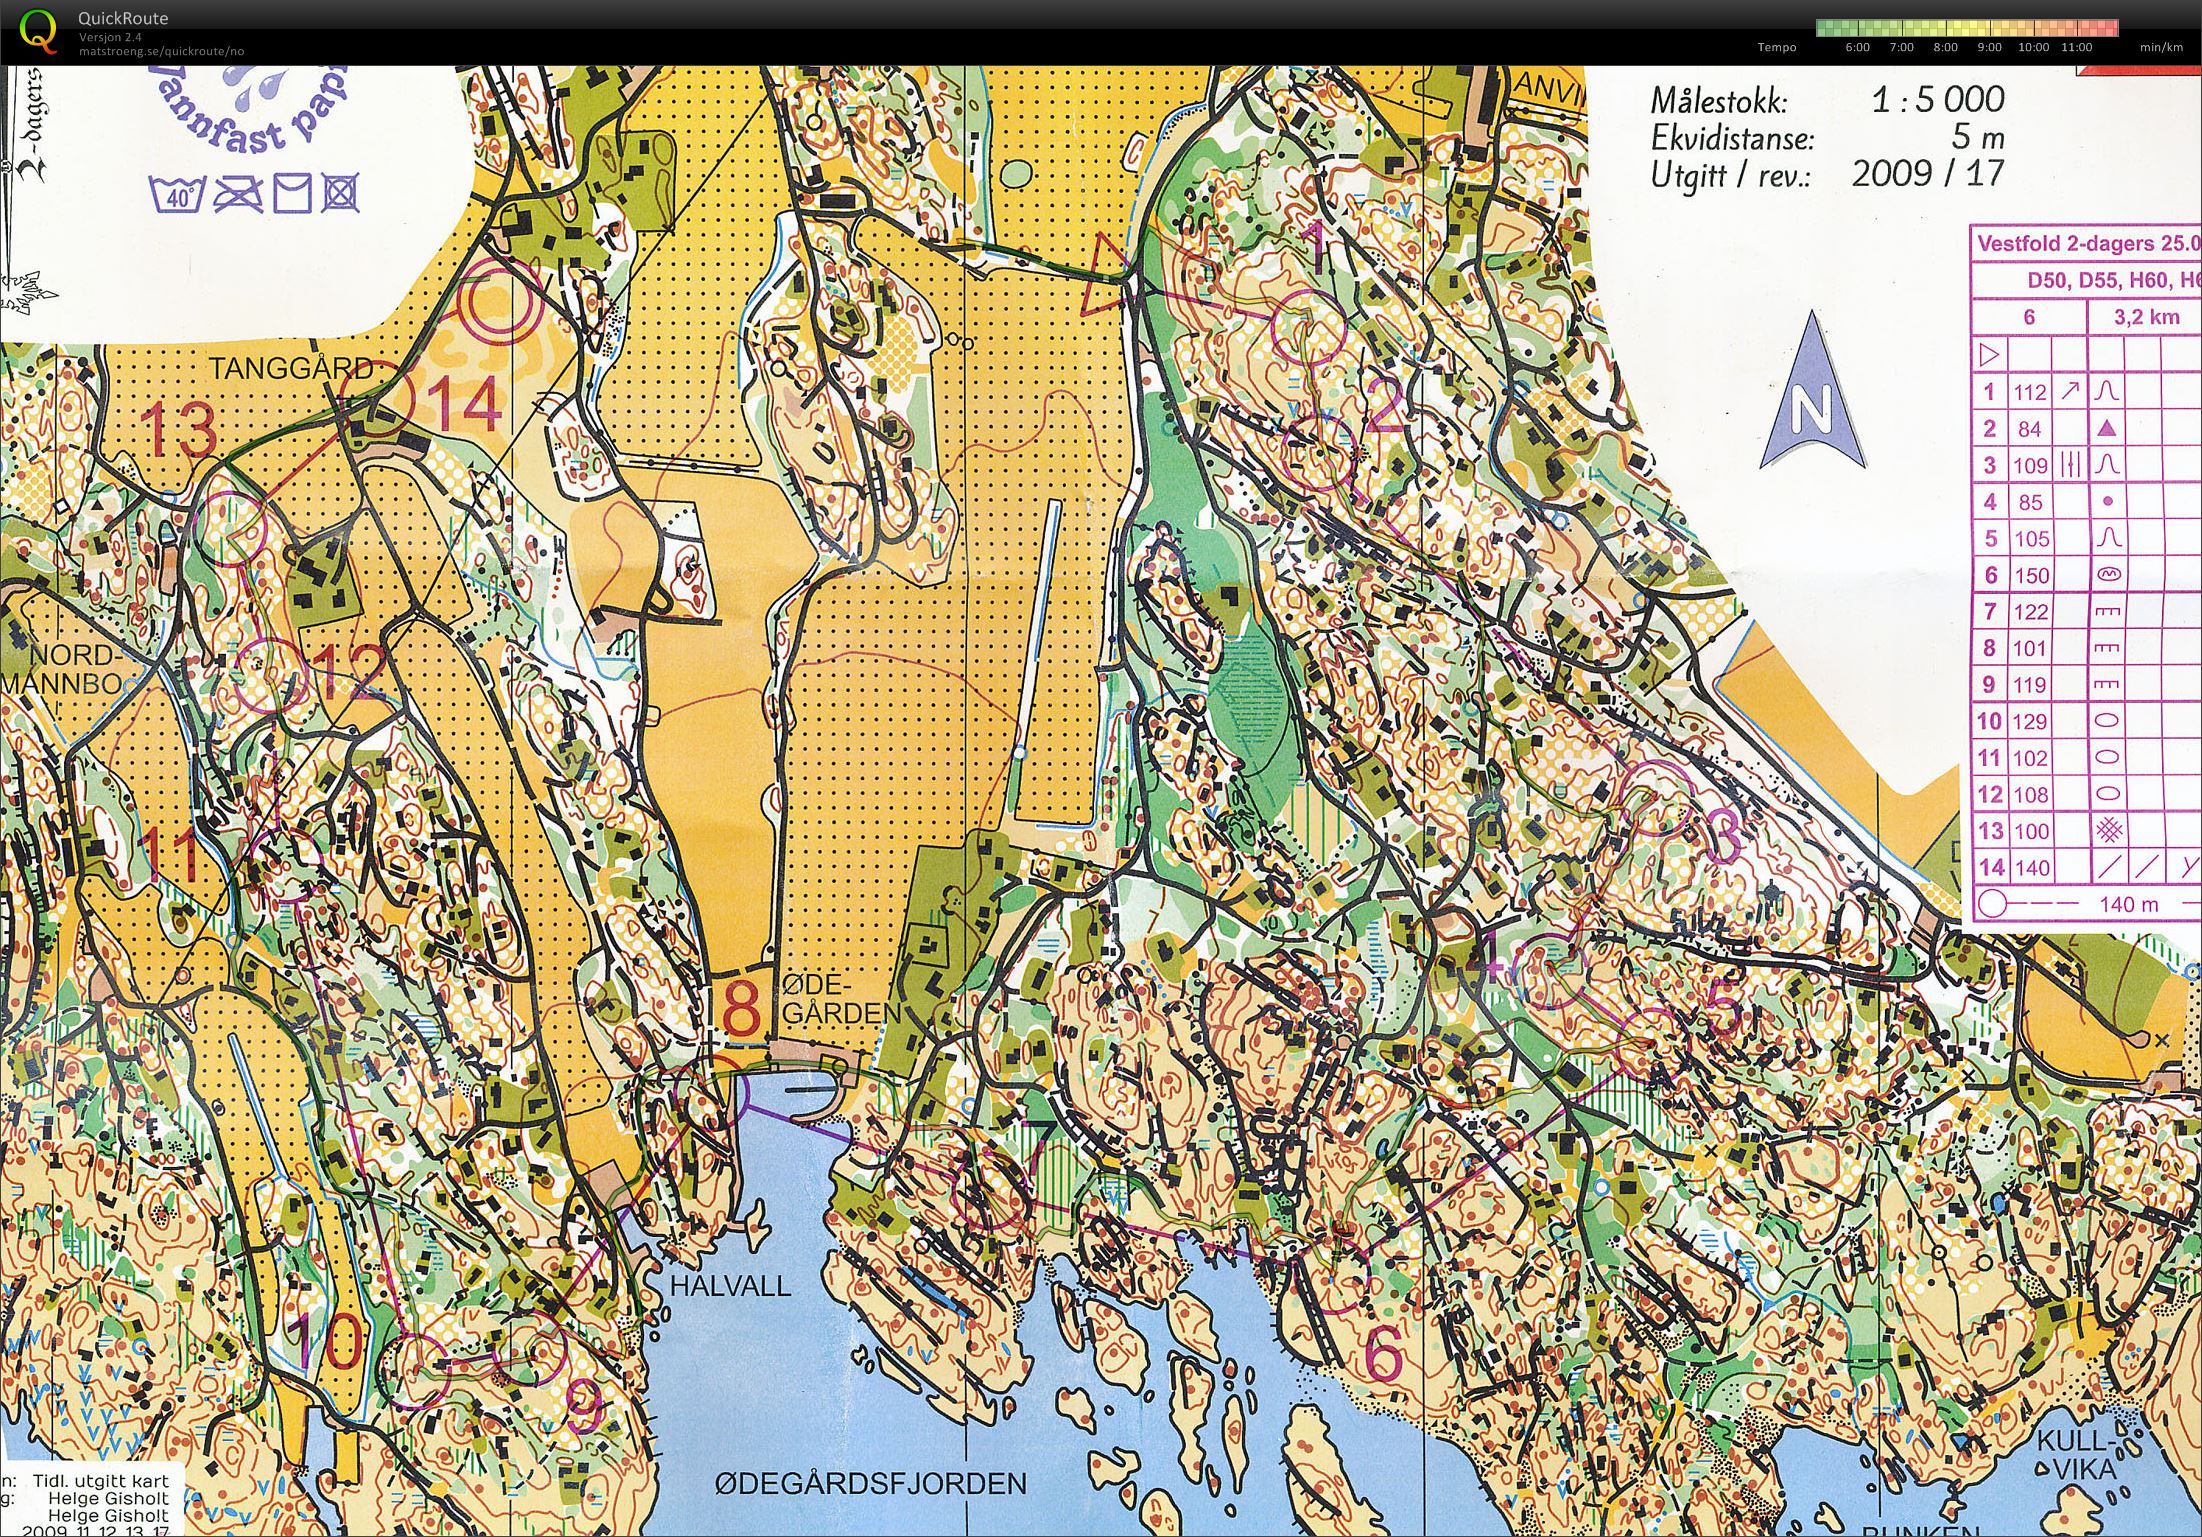Click the 2009 / 17 revision value
This screenshot has height=1537, width=2202.
click(x=1928, y=173)
